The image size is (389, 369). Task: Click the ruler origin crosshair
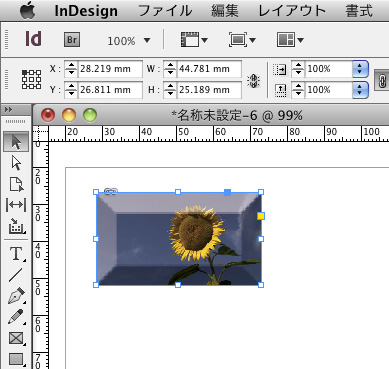click(x=40, y=133)
